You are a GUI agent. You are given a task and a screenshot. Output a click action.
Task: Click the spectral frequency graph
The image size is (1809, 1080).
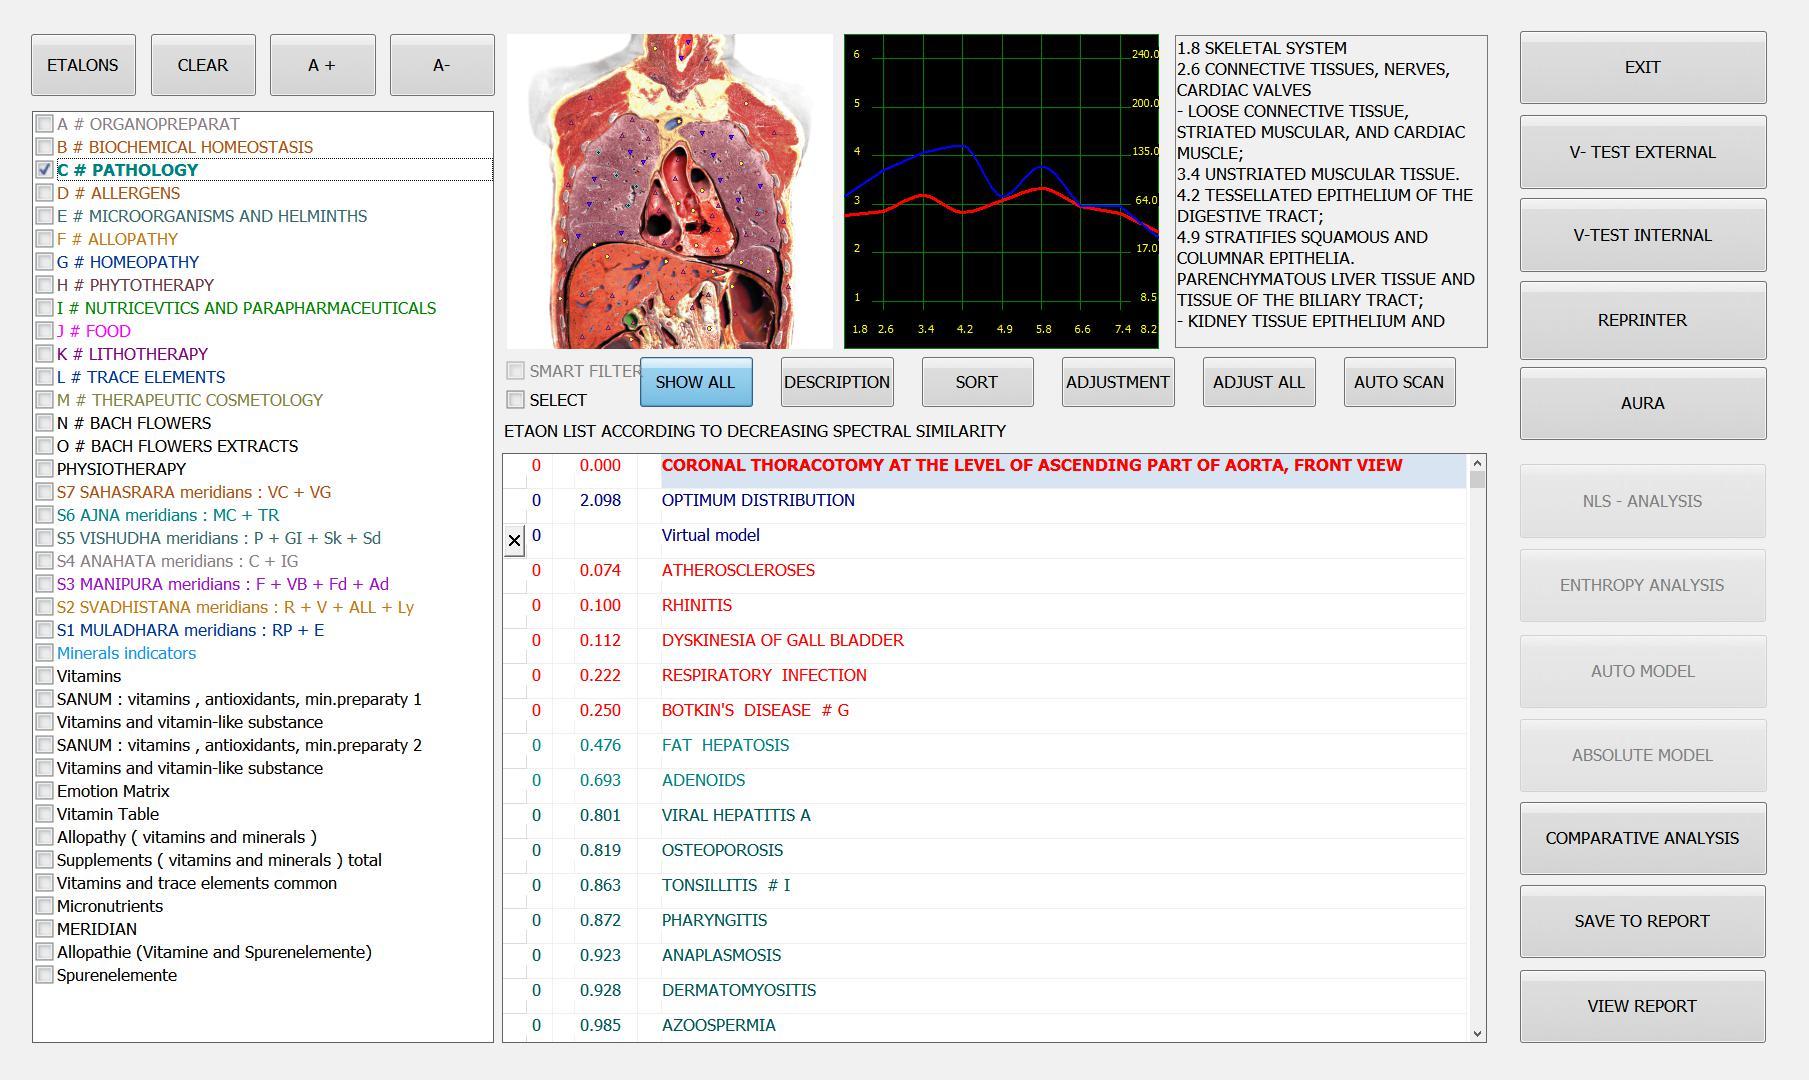click(x=1001, y=191)
